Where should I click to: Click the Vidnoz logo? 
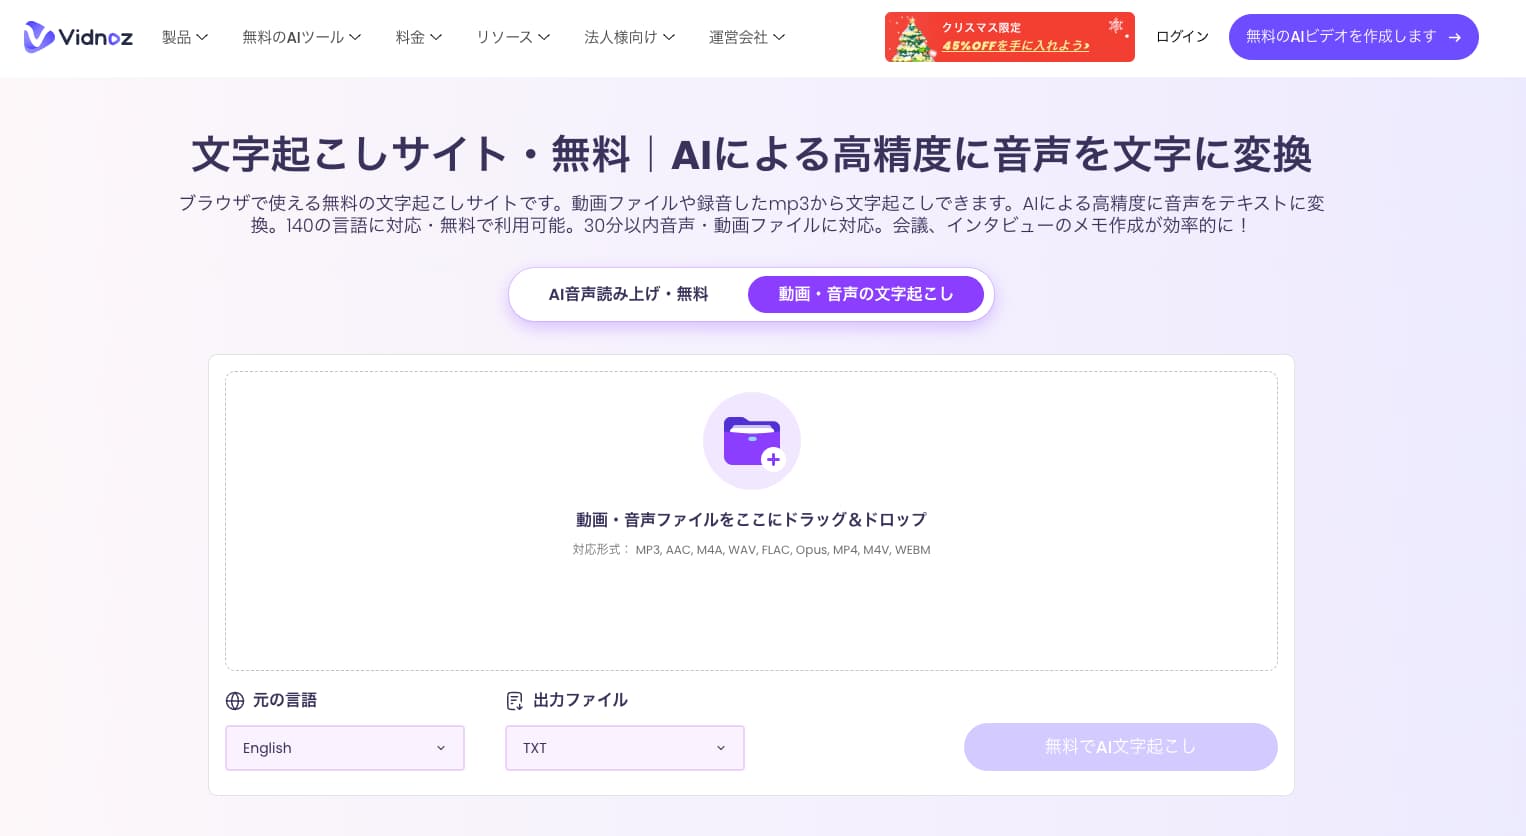coord(78,37)
